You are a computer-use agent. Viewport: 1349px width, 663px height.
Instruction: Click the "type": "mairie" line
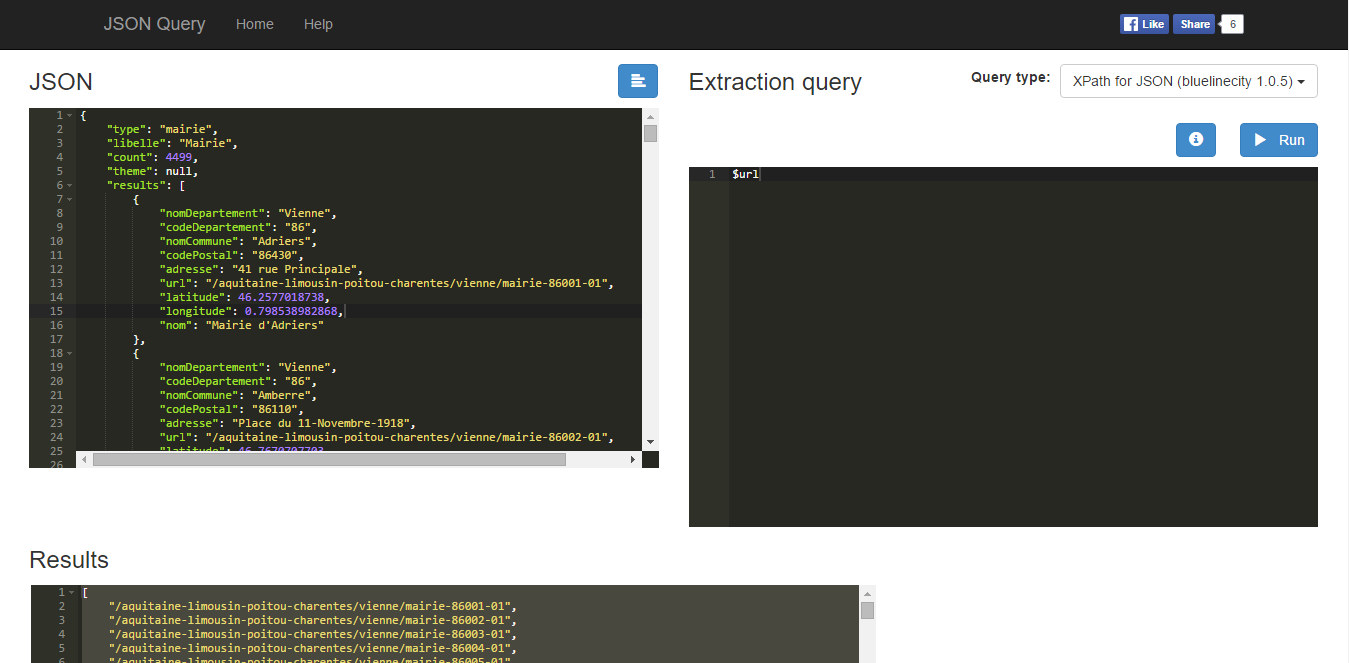161,129
